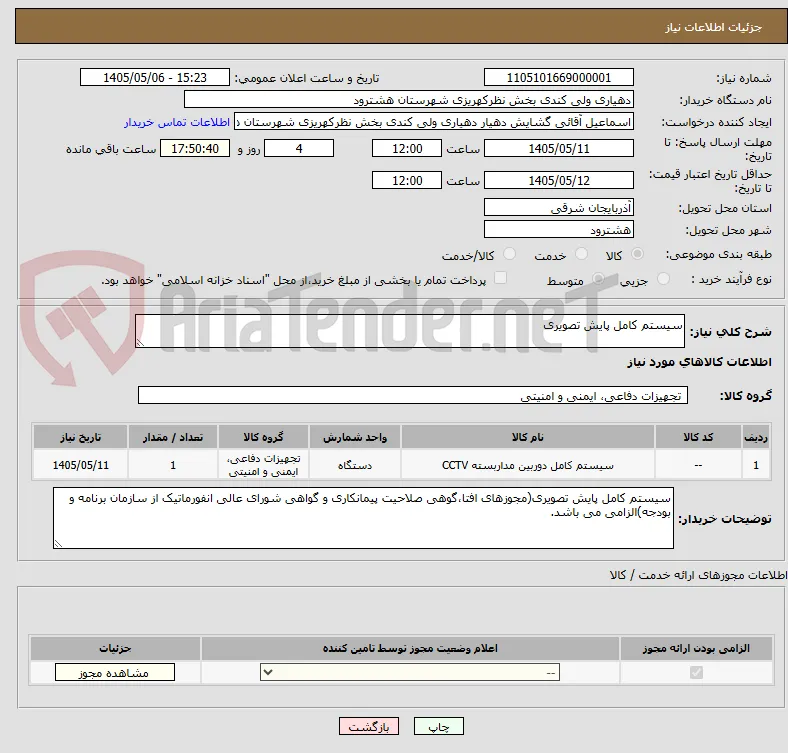This screenshot has height=753, width=788.
Task: Expand the license status dropdown
Action: (410, 672)
